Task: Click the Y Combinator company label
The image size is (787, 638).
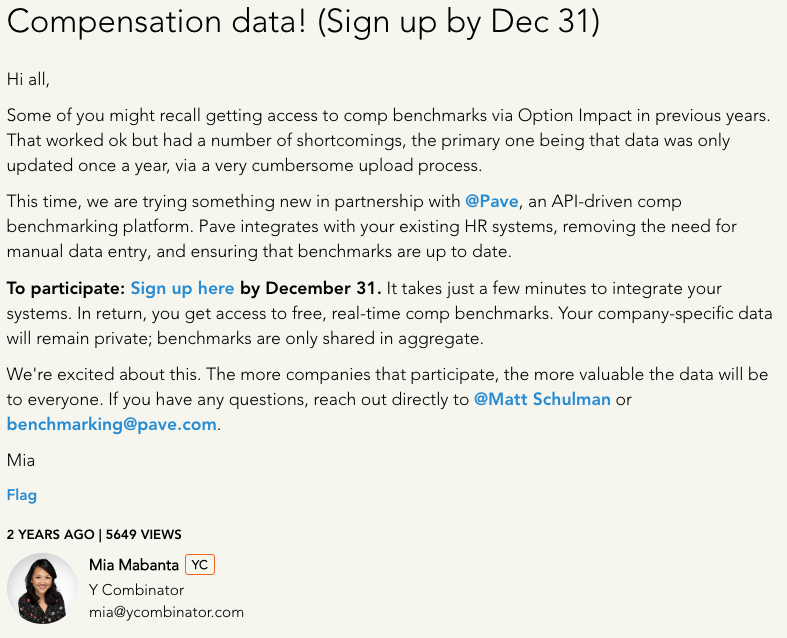Action: click(x=137, y=590)
